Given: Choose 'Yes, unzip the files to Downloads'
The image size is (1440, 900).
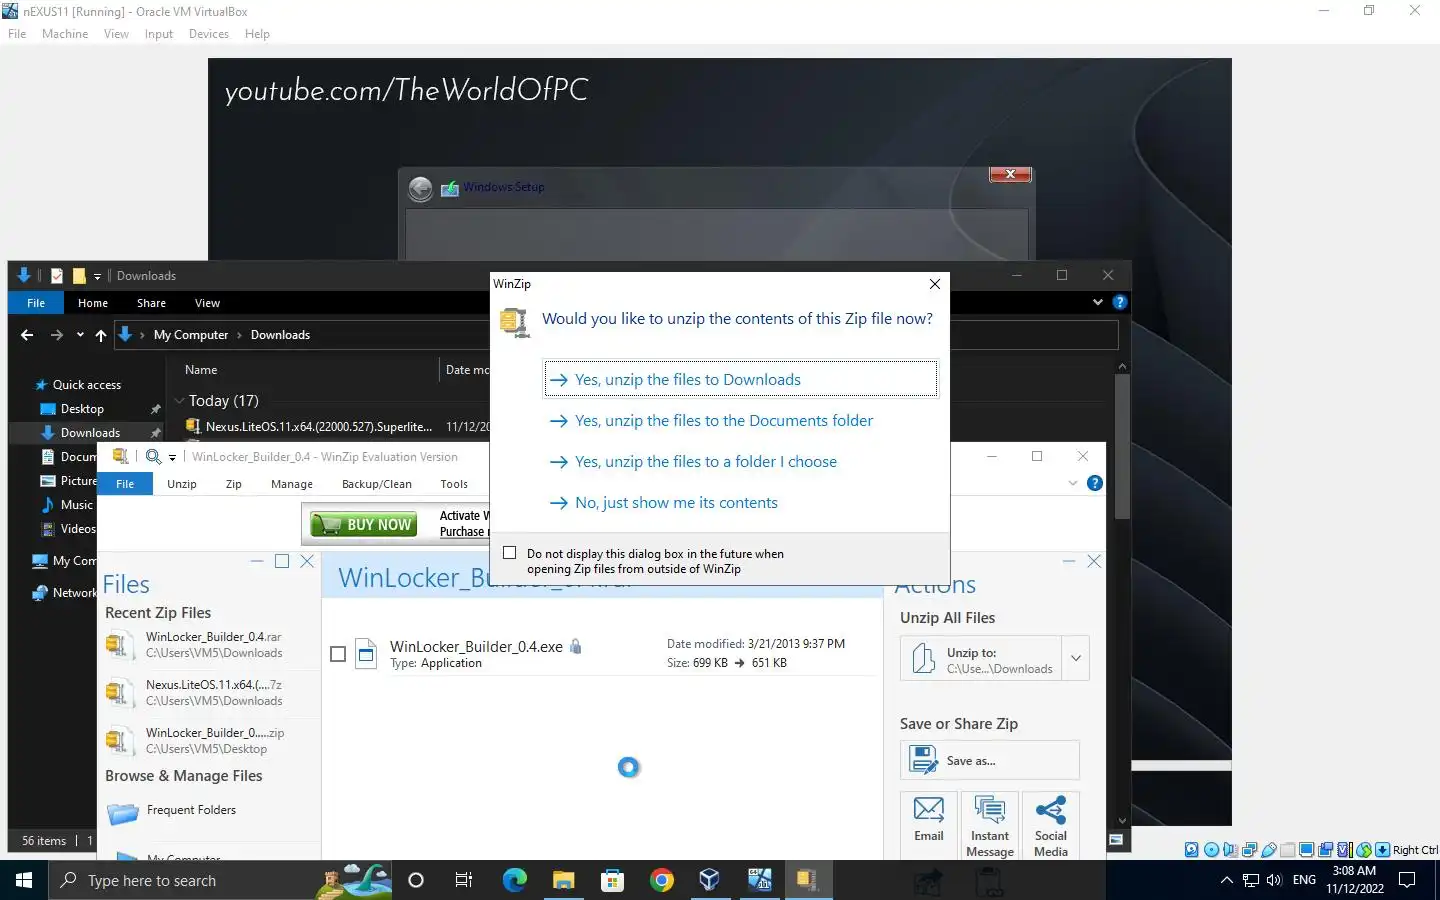Looking at the screenshot, I should (741, 379).
